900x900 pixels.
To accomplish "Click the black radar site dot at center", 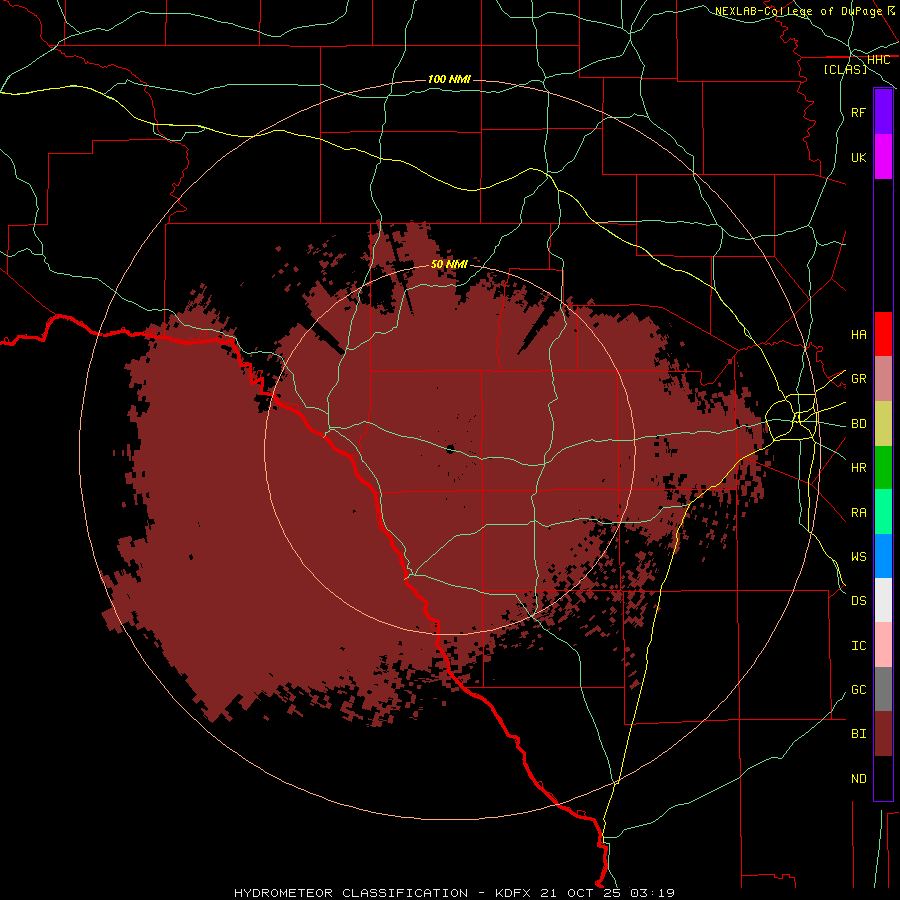I will click(x=450, y=449).
